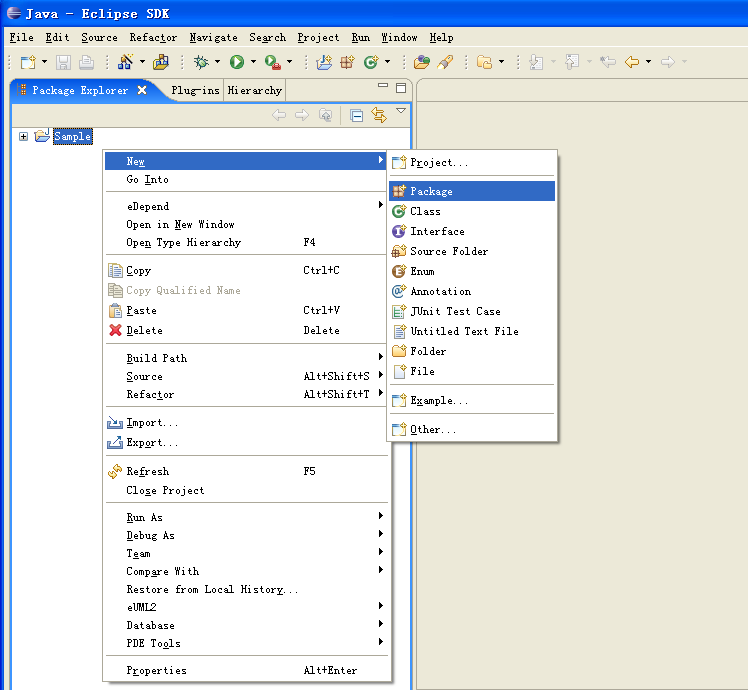Choose Source Folder from the New submenu

[x=472, y=251]
